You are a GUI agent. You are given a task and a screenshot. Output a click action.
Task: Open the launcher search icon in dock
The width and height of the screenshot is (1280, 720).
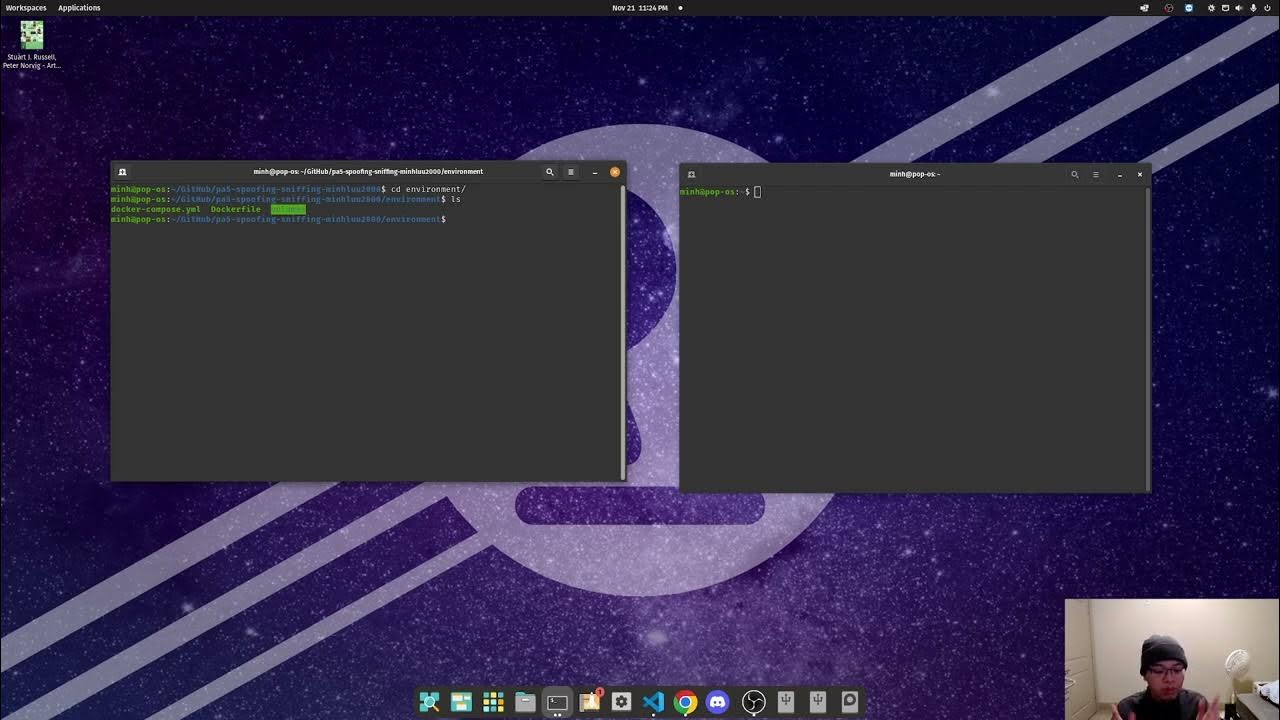click(x=429, y=702)
